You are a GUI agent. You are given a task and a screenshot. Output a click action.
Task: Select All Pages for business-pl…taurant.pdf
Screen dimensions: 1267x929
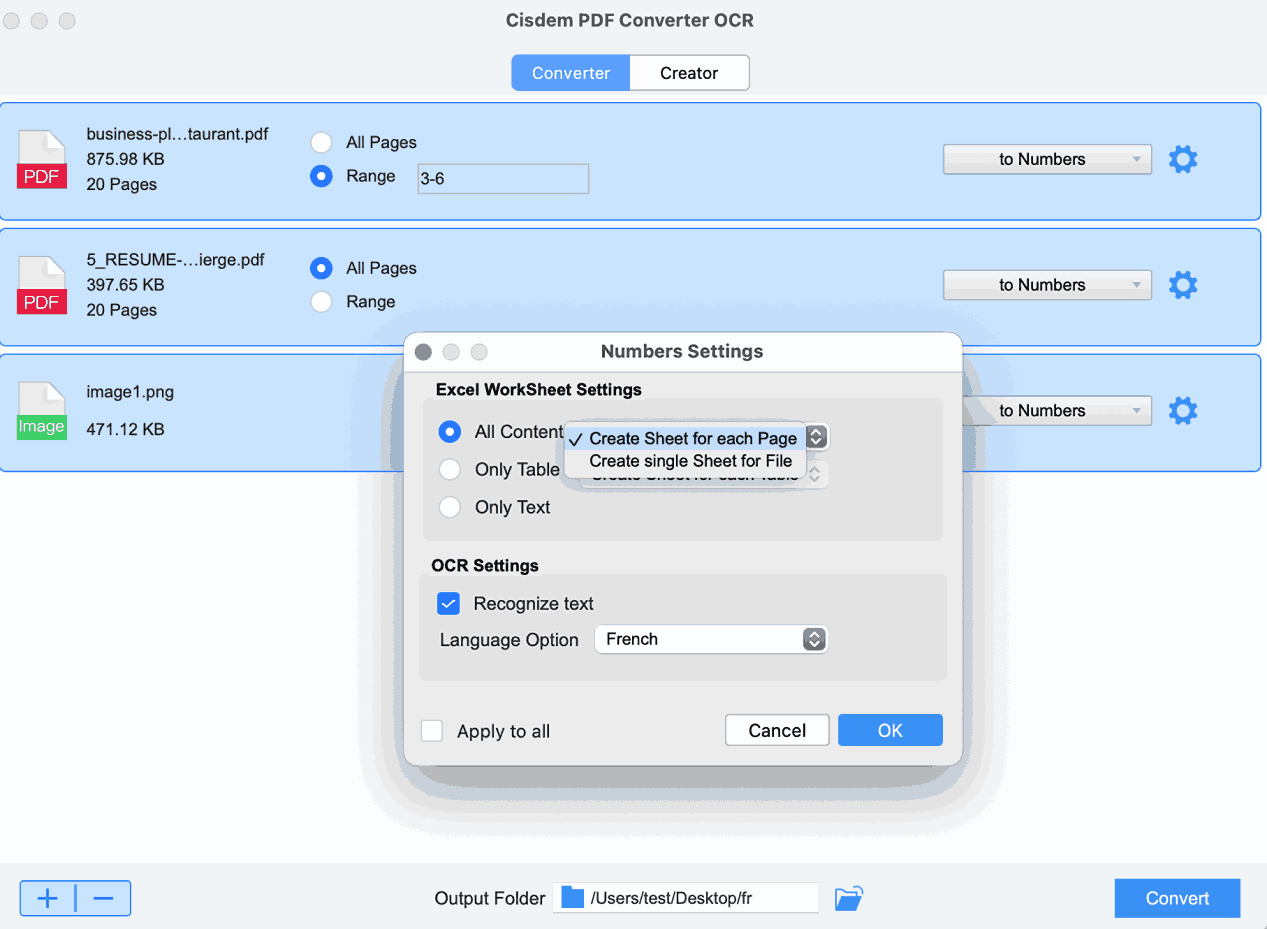tap(321, 142)
